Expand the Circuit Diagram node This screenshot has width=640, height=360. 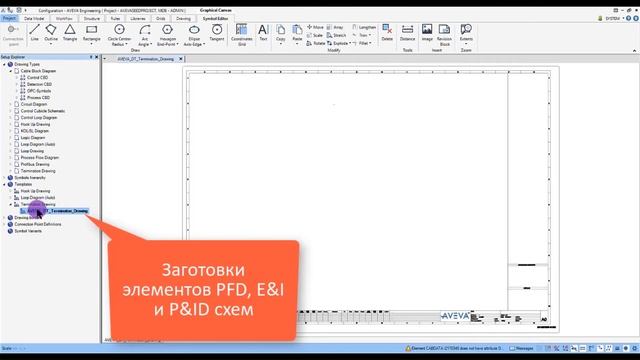coord(11,104)
